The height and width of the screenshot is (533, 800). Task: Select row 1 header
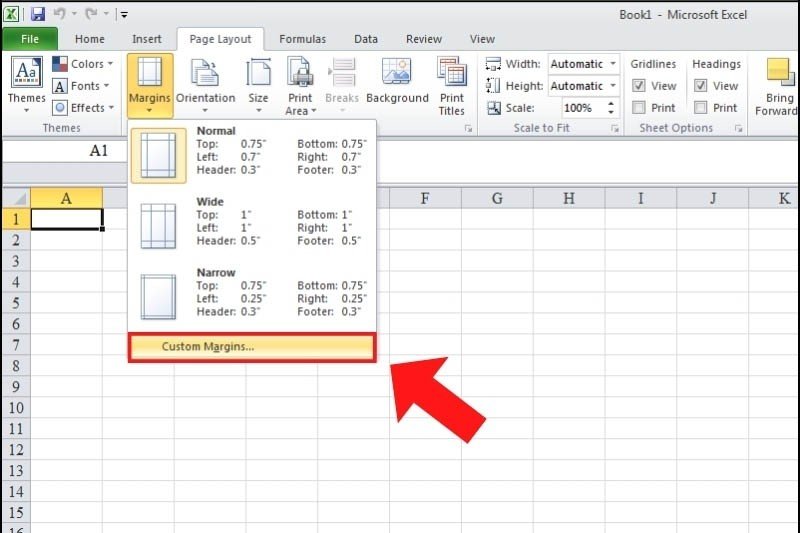point(16,219)
